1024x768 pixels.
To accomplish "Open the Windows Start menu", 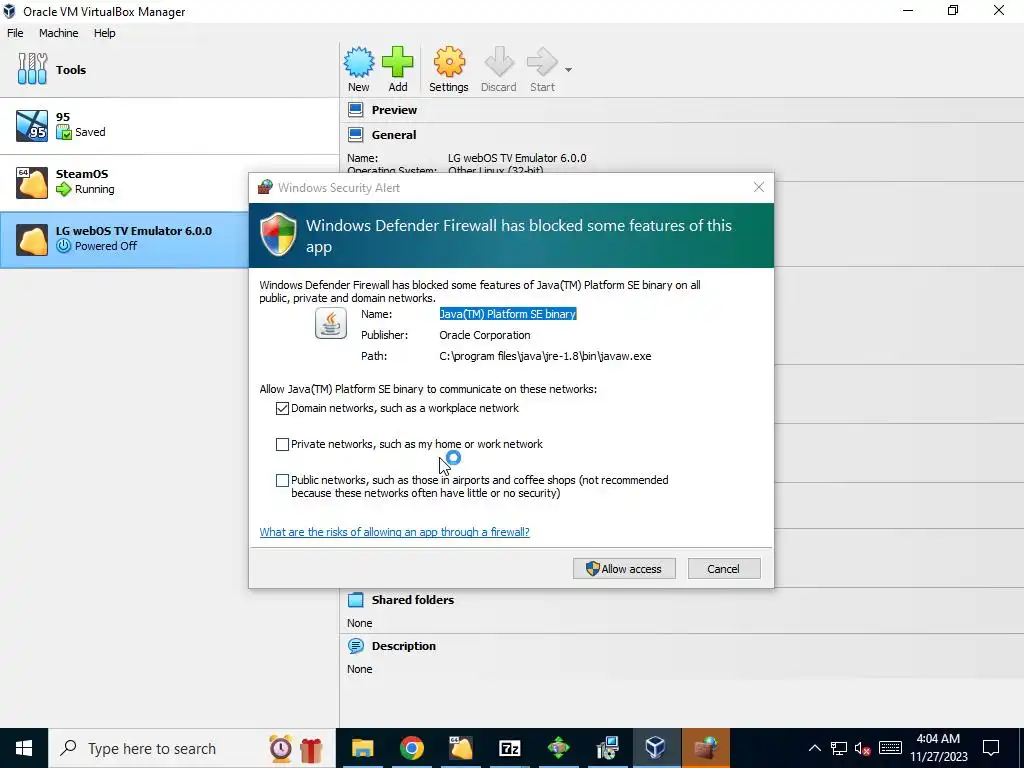I will [24, 748].
